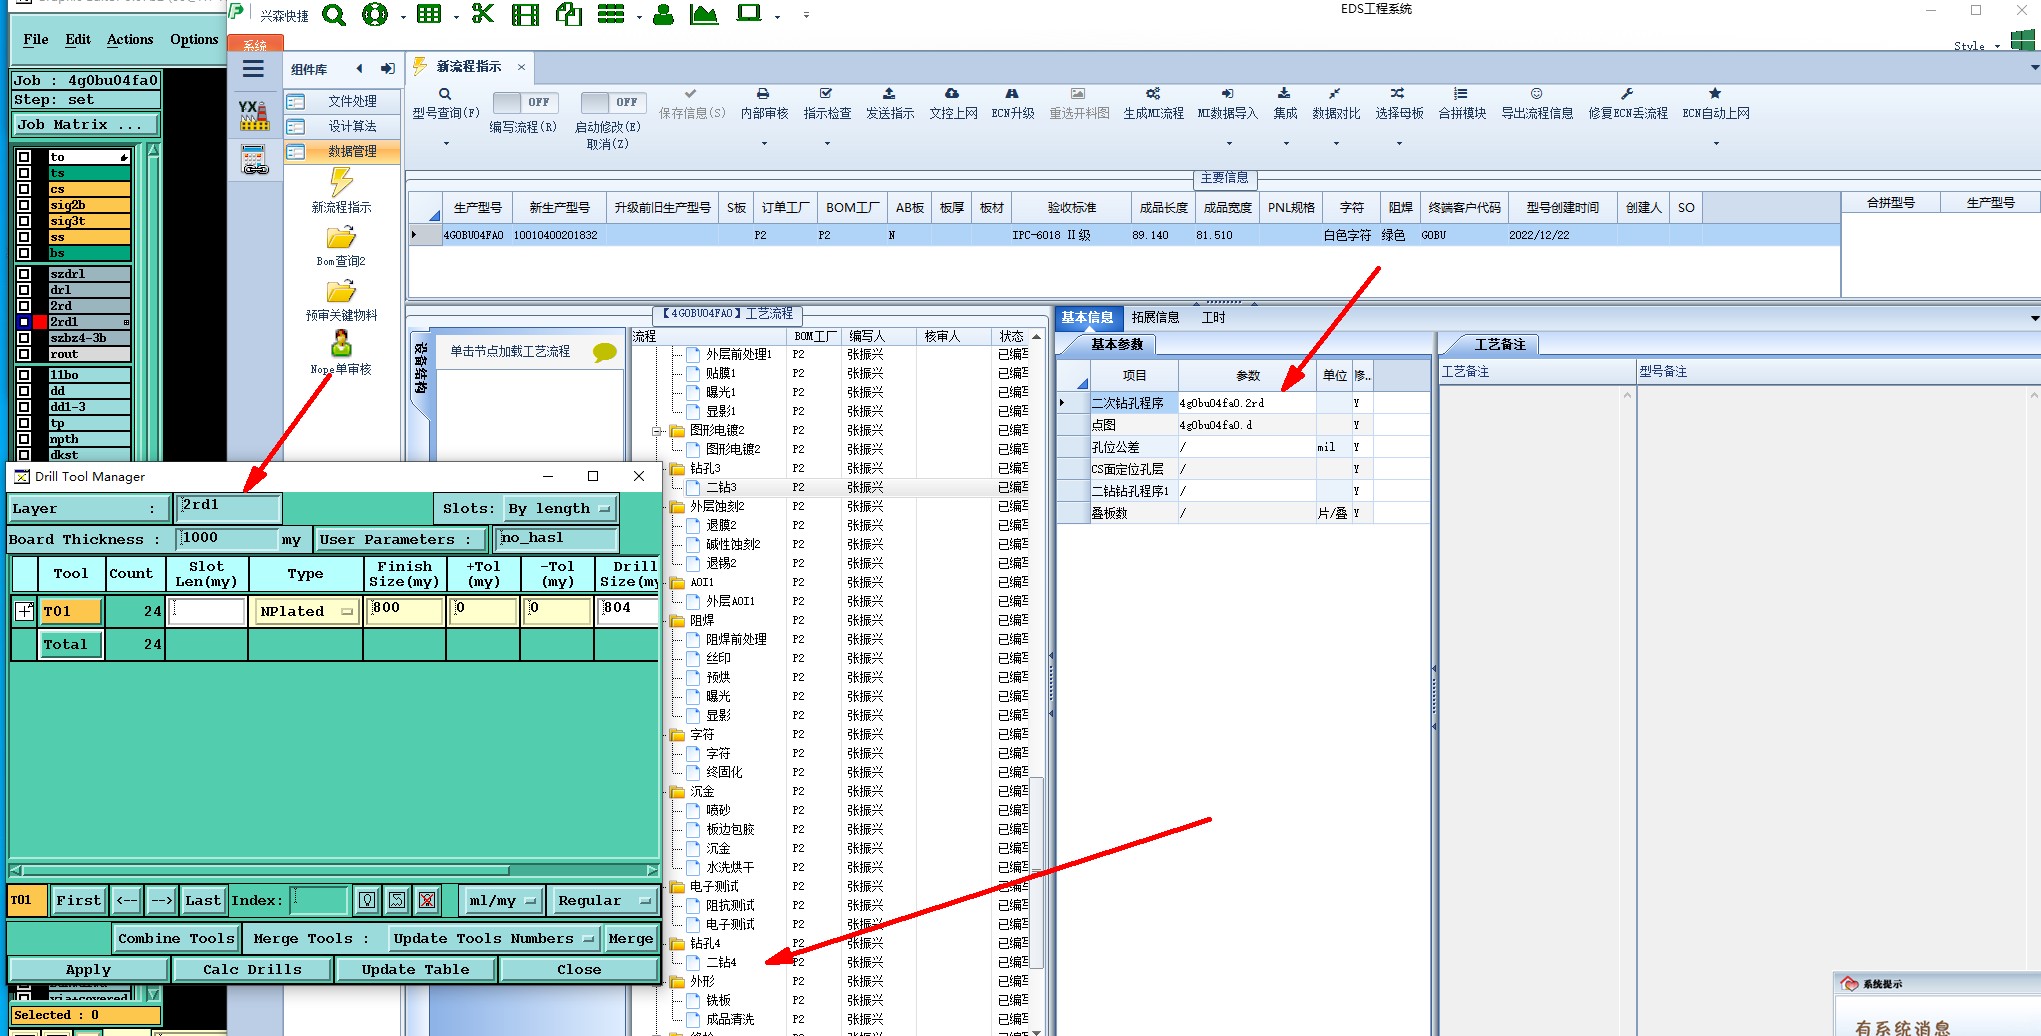Image resolution: width=2041 pixels, height=1036 pixels.
Task: Click 生成MI流程 gears icon
Action: (x=1153, y=94)
